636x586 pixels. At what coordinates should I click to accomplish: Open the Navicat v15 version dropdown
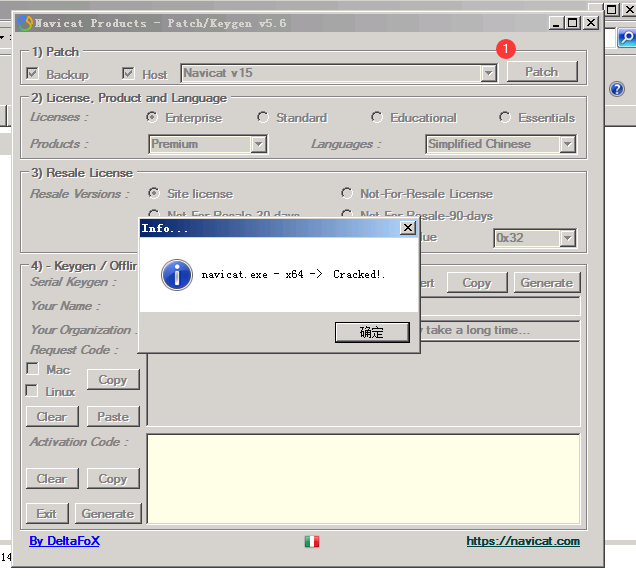tap(488, 73)
